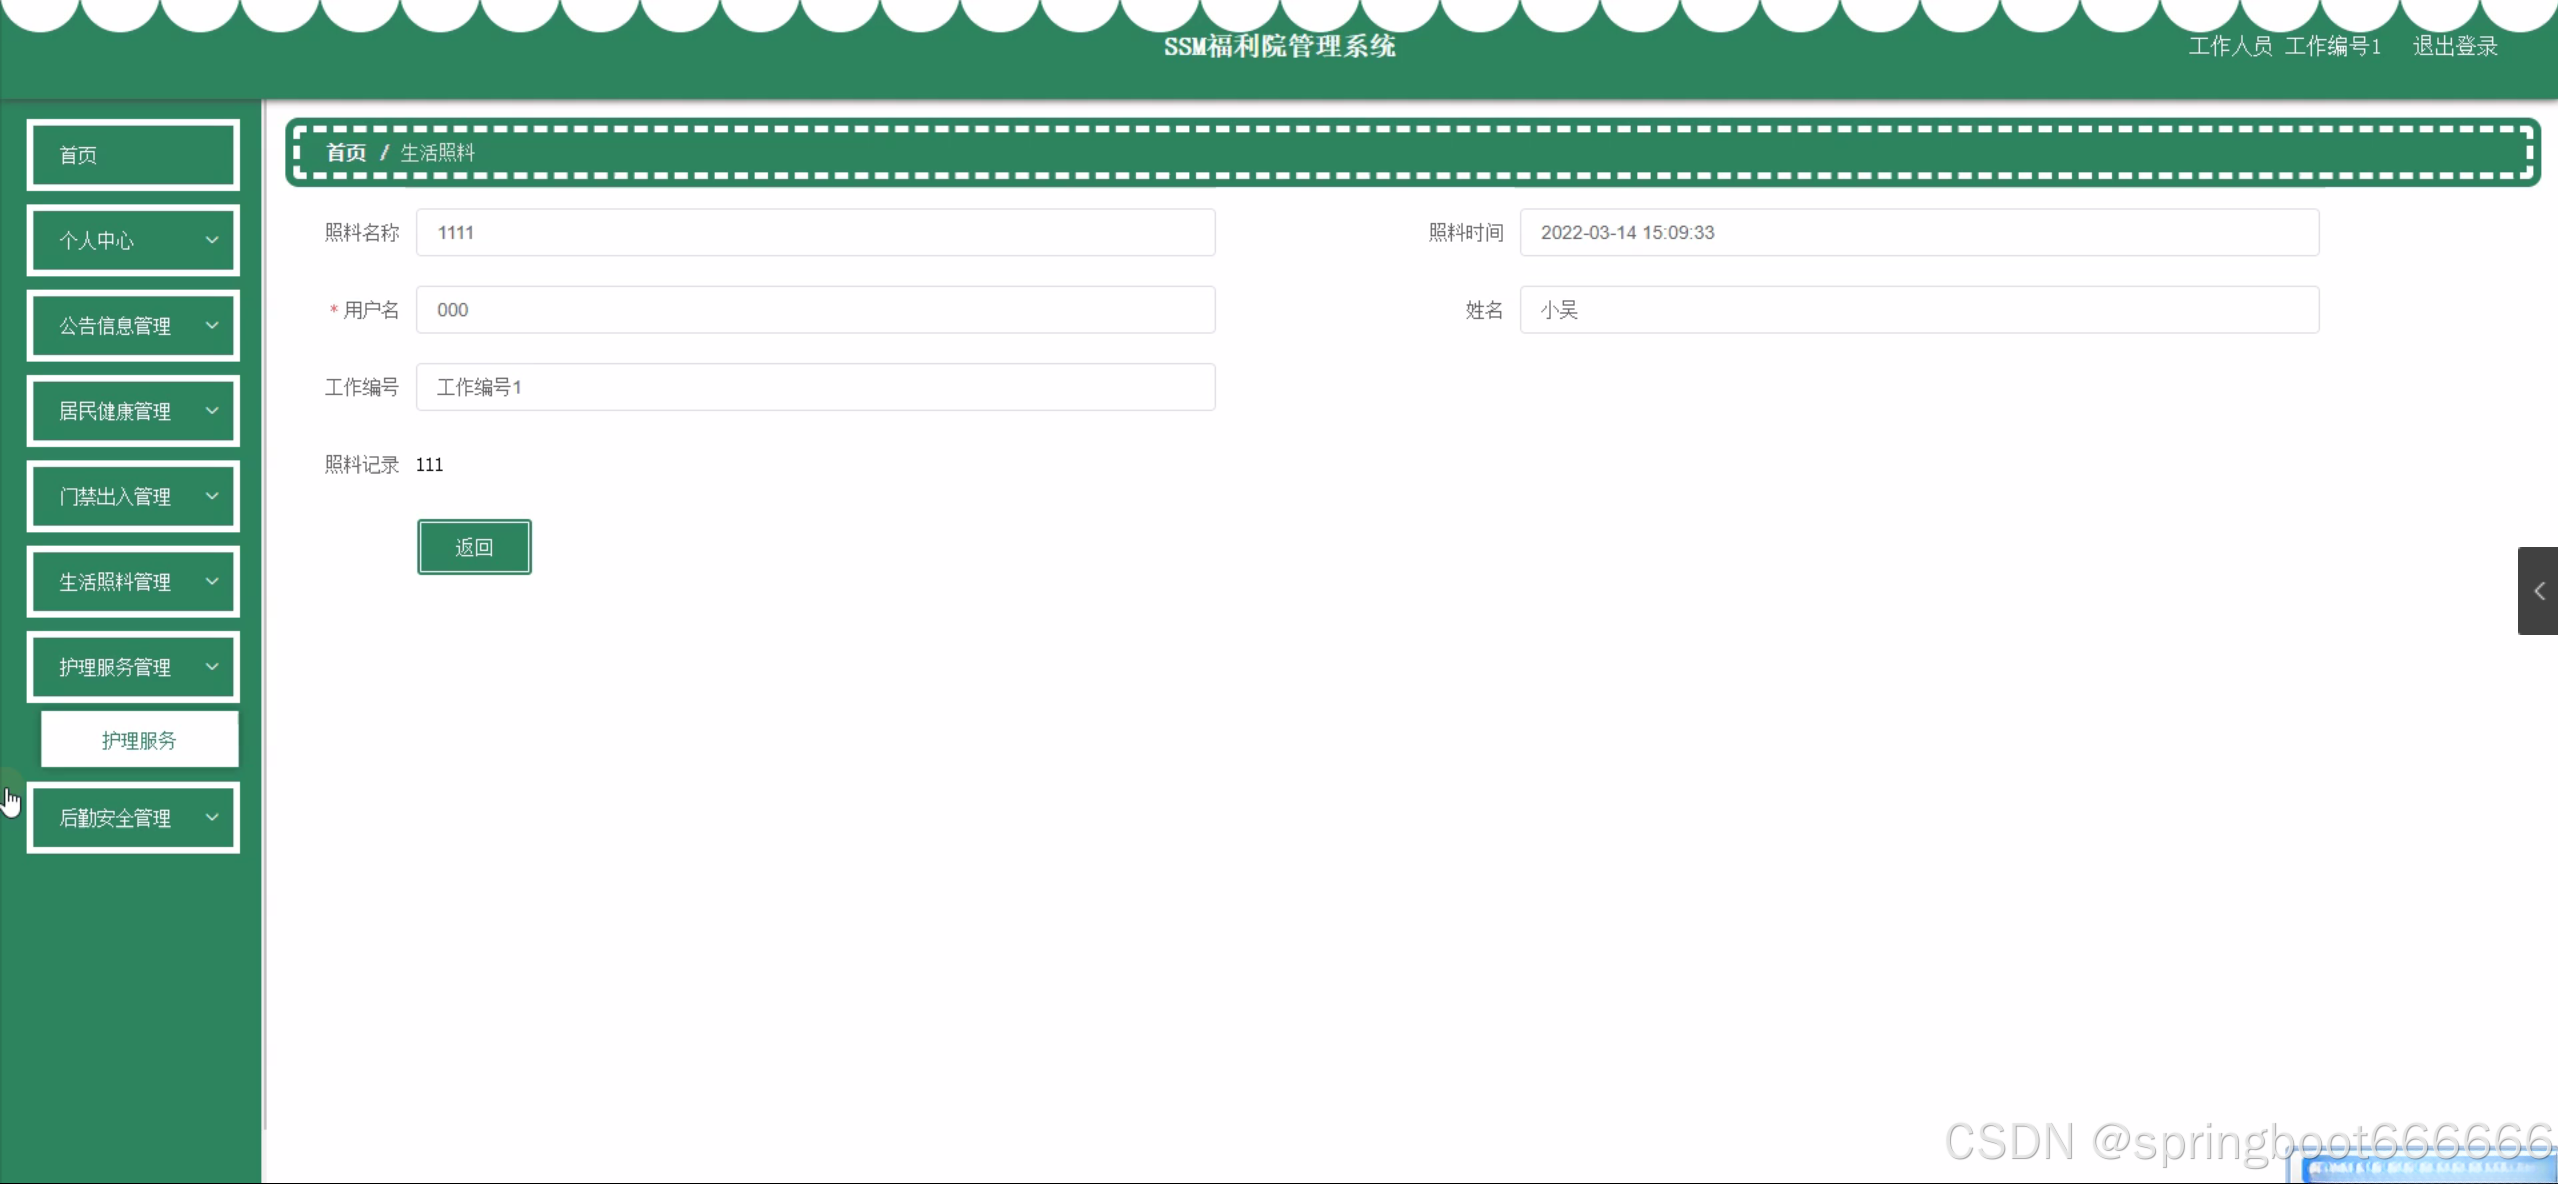Viewport: 2558px width, 1184px height.
Task: Click the SSM福利院管理系统 title
Action: coord(1279,46)
